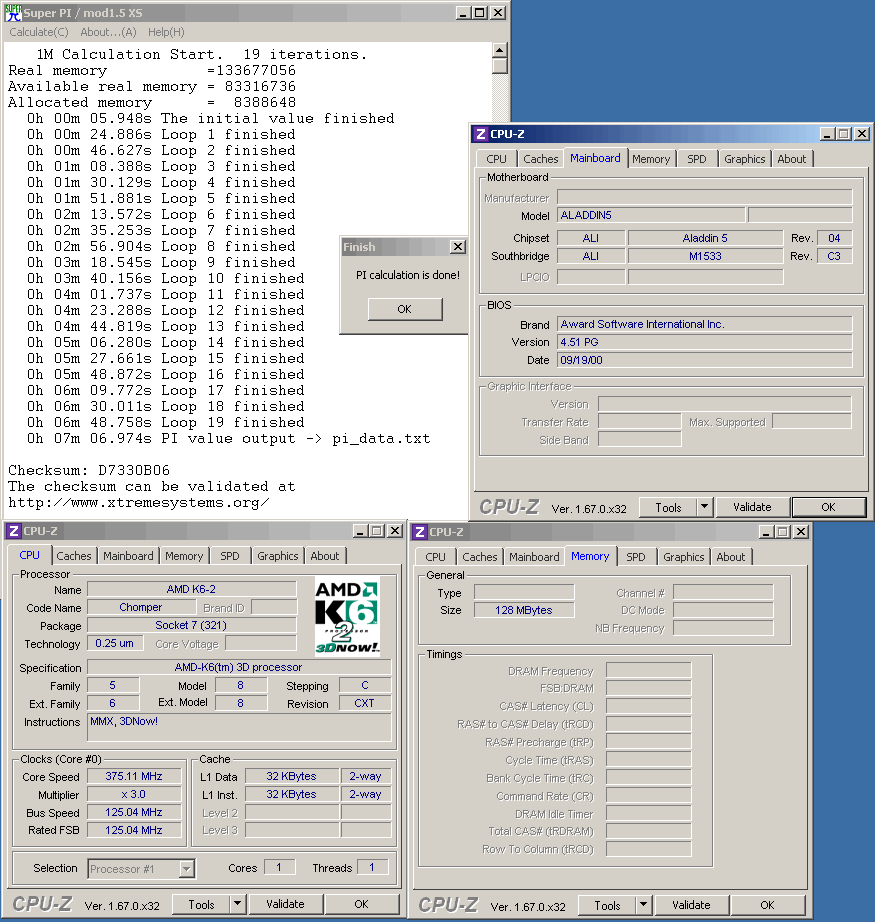Screen dimensions: 875x922
Task: Click the Core Speed 375.11 MHz value
Action: (x=134, y=777)
